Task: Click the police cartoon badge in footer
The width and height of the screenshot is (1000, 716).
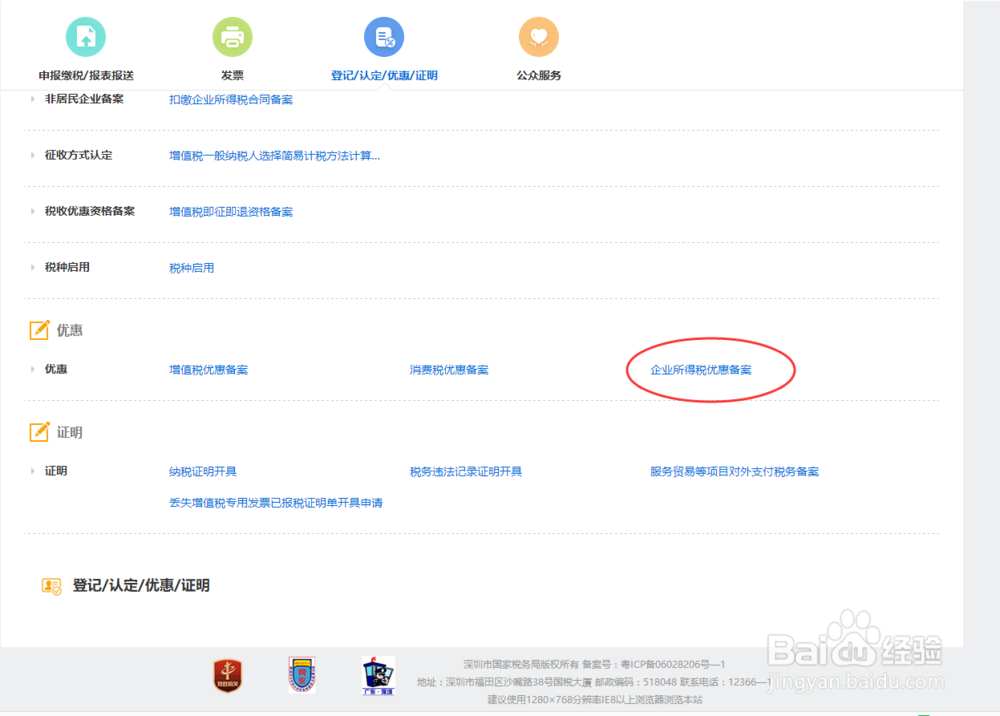Action: click(378, 675)
